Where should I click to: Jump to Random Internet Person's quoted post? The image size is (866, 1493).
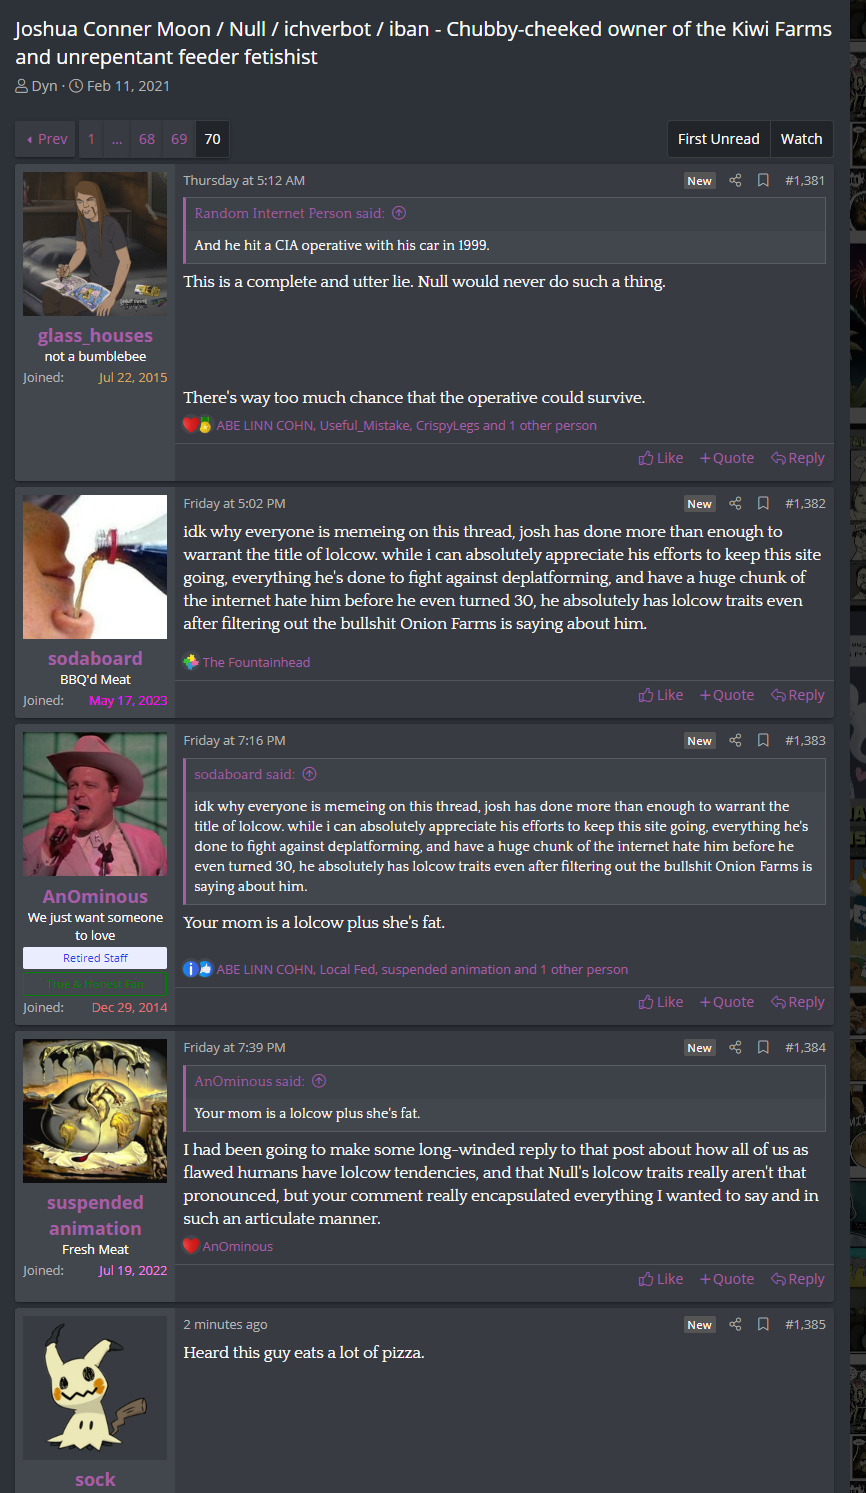coord(399,213)
